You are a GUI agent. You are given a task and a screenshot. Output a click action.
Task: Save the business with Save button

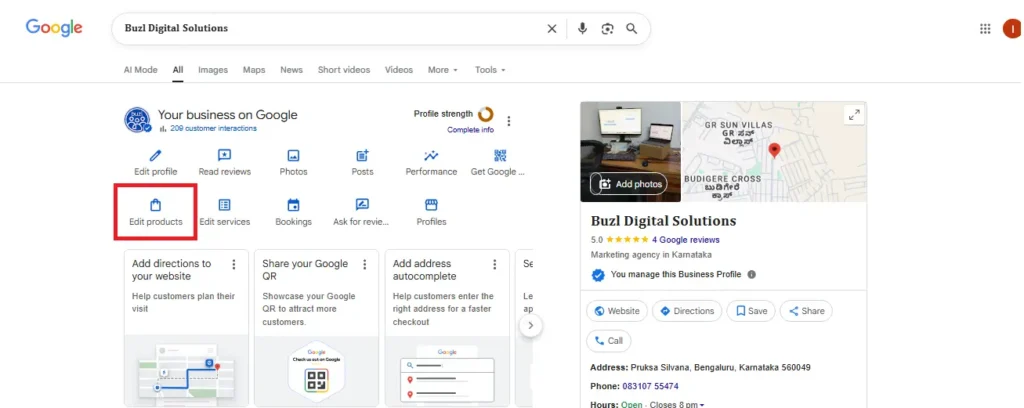751,311
